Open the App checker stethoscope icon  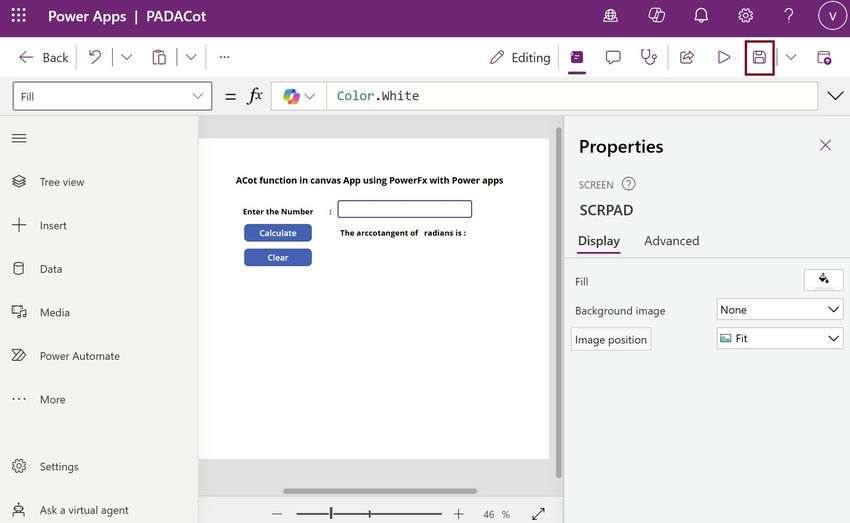tap(648, 57)
